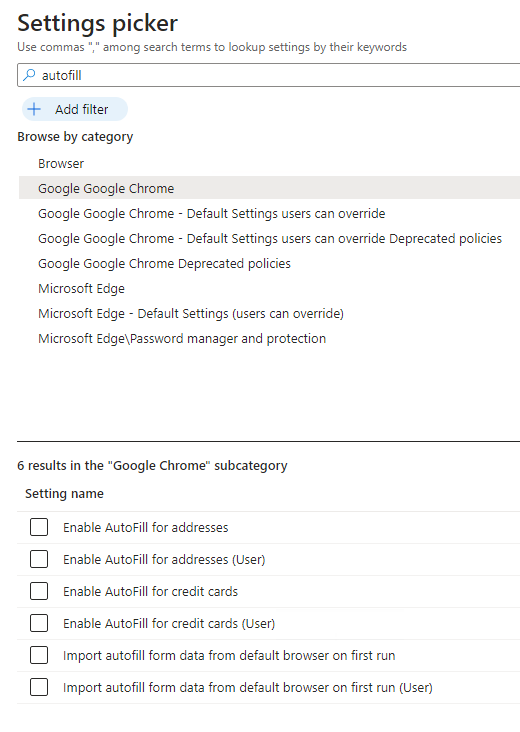
Task: Click the Enable AutoFill for credit cards label
Action: tap(150, 591)
